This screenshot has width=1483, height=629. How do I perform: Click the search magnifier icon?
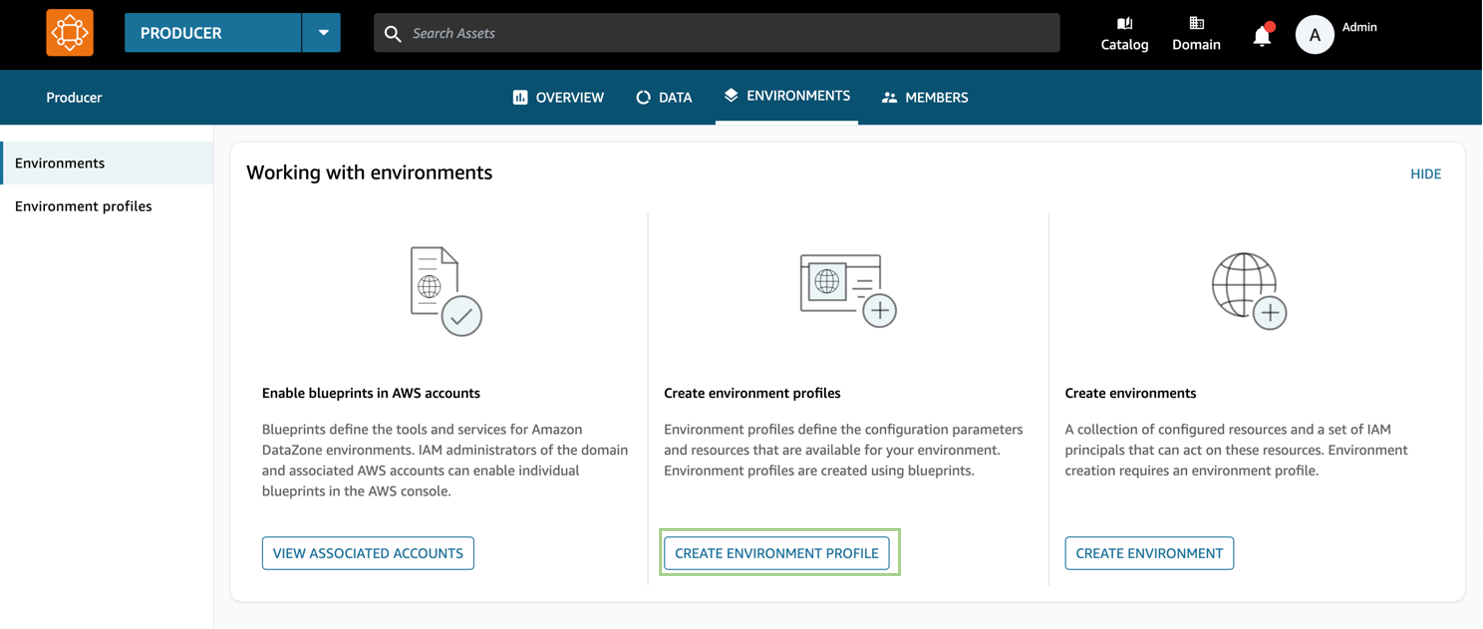393,33
